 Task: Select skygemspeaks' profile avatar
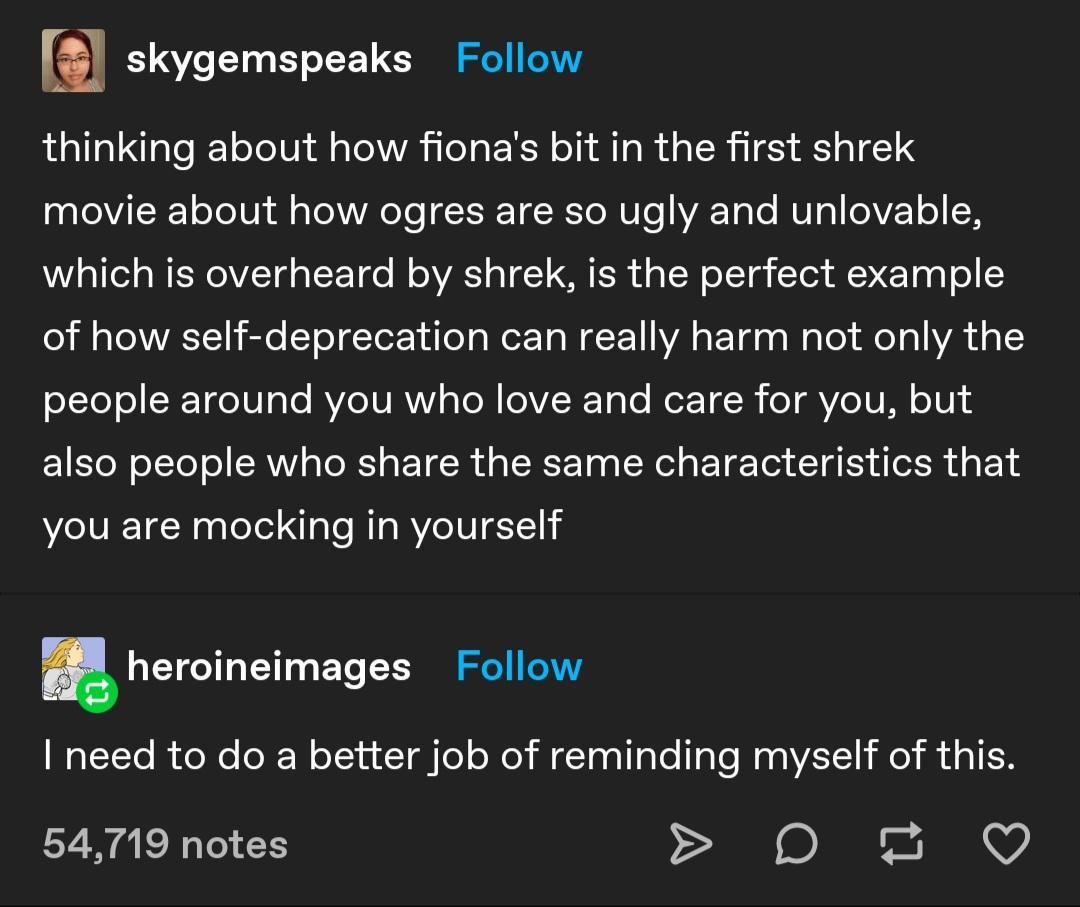coord(73,58)
